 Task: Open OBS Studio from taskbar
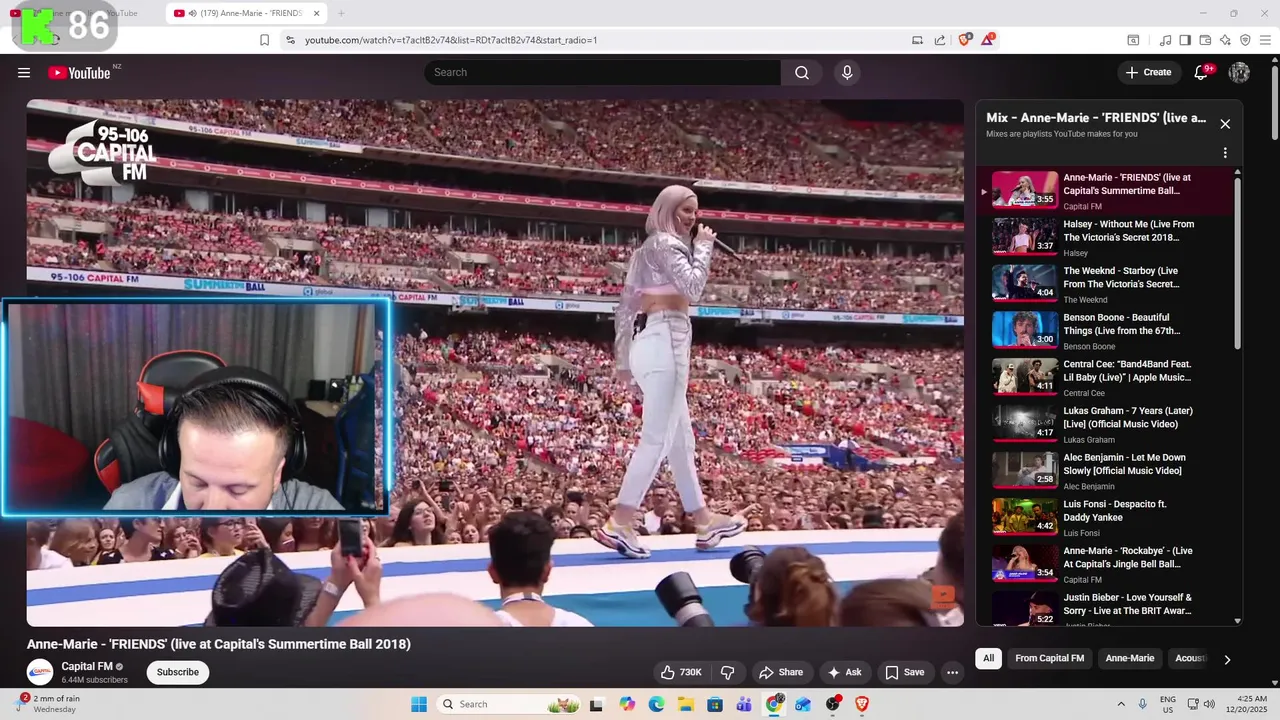point(833,704)
